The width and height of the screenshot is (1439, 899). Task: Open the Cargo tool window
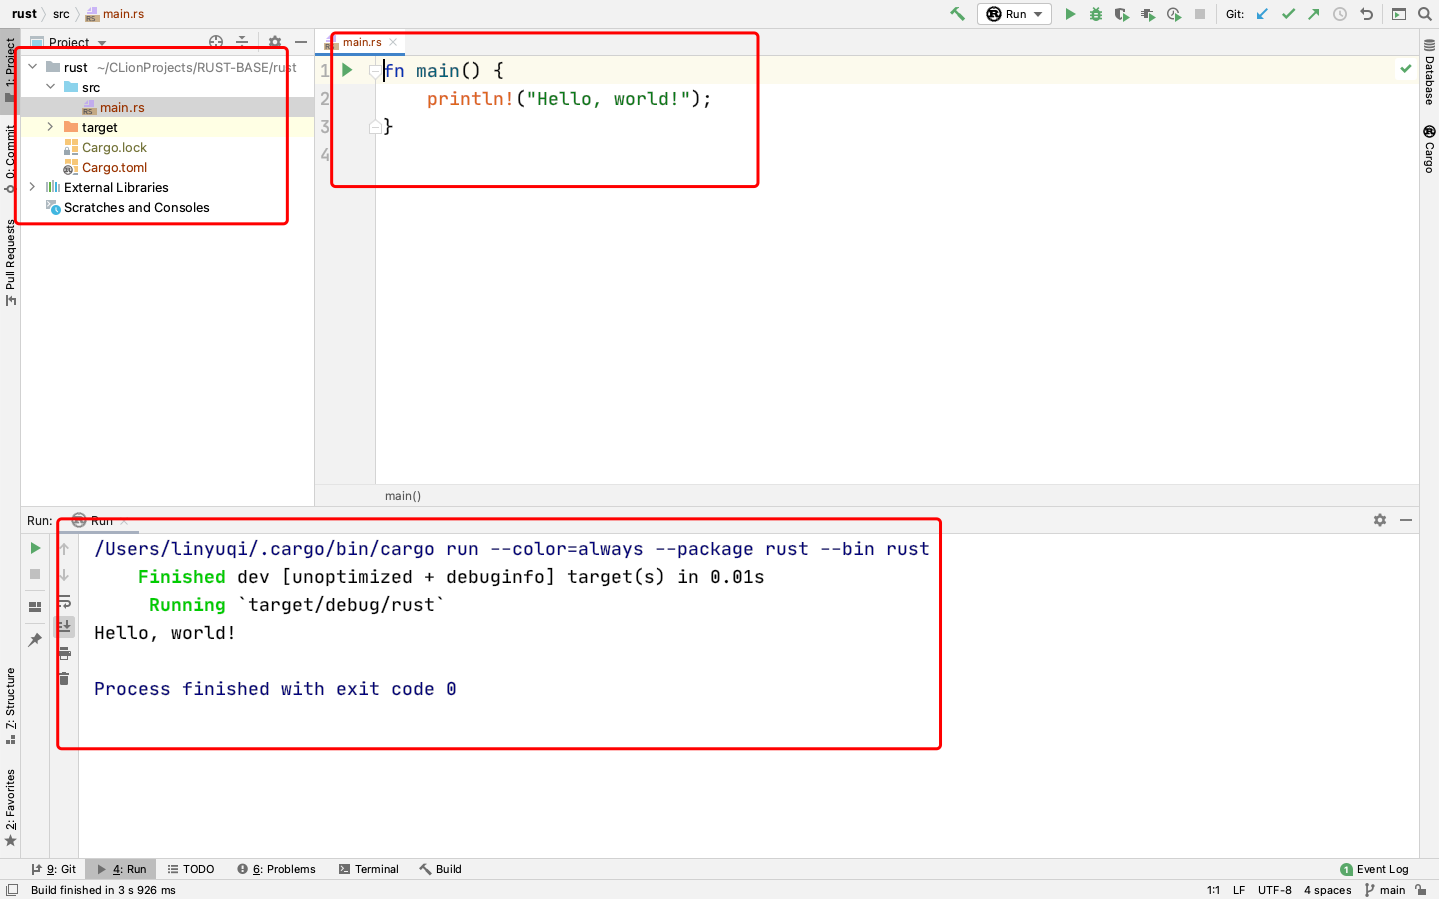click(x=1429, y=149)
